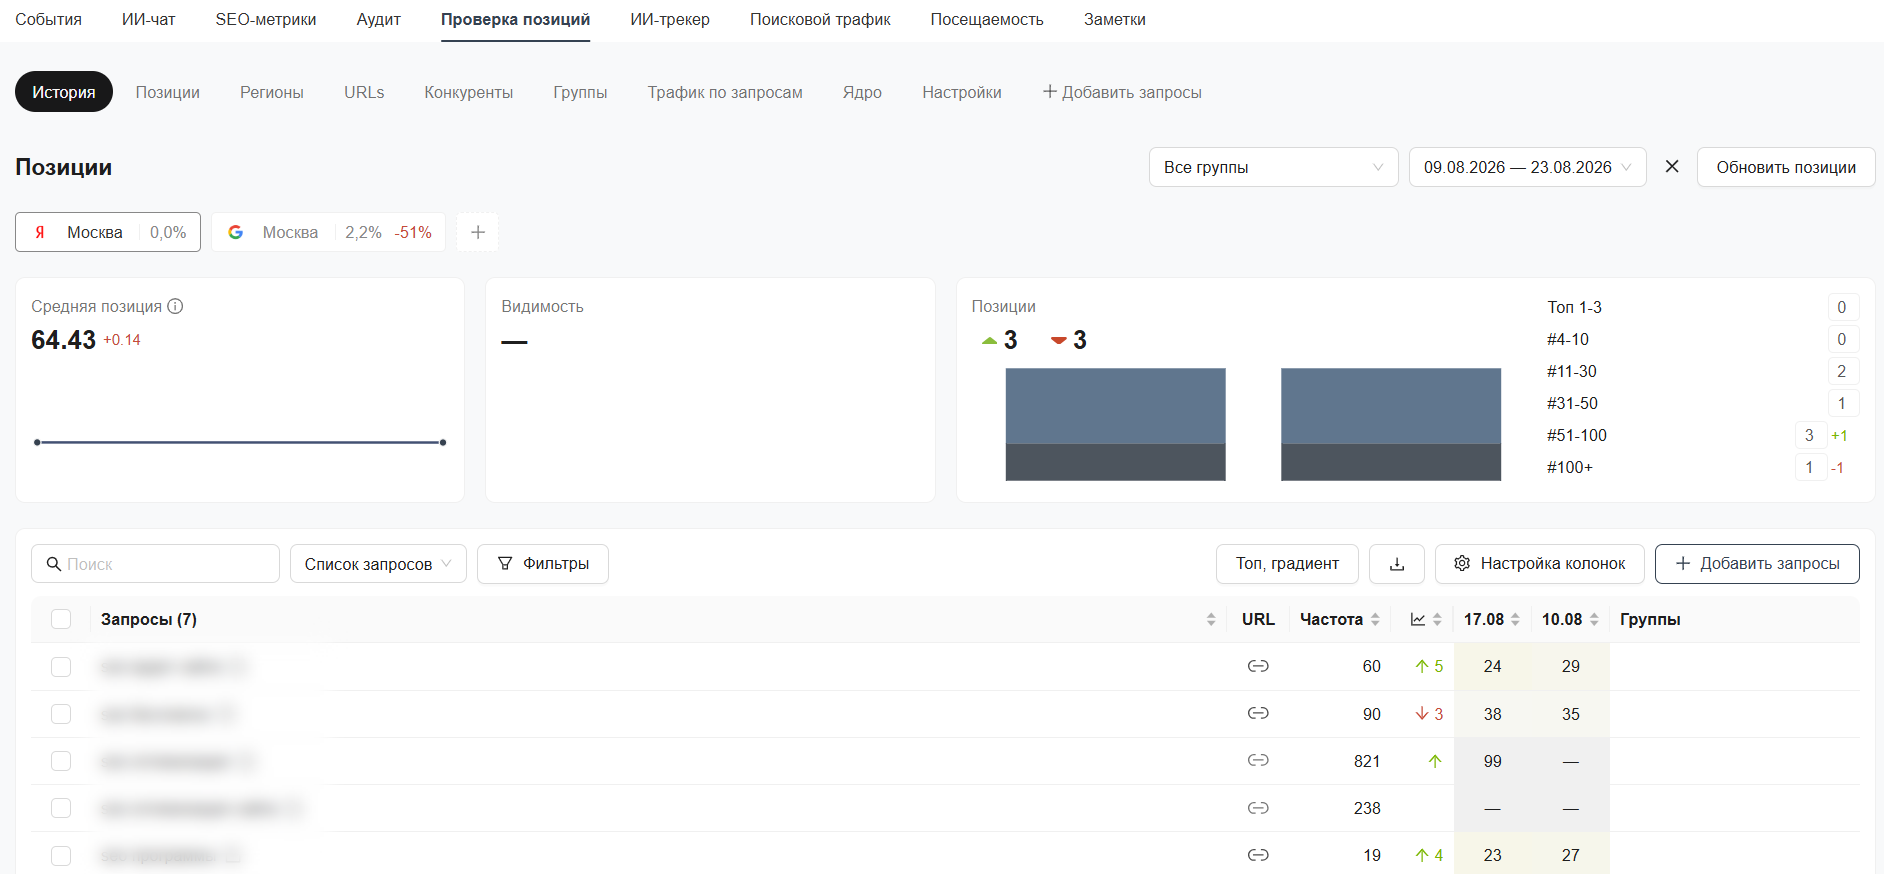Click the Google G logo icon
The image size is (1884, 874).
[236, 232]
